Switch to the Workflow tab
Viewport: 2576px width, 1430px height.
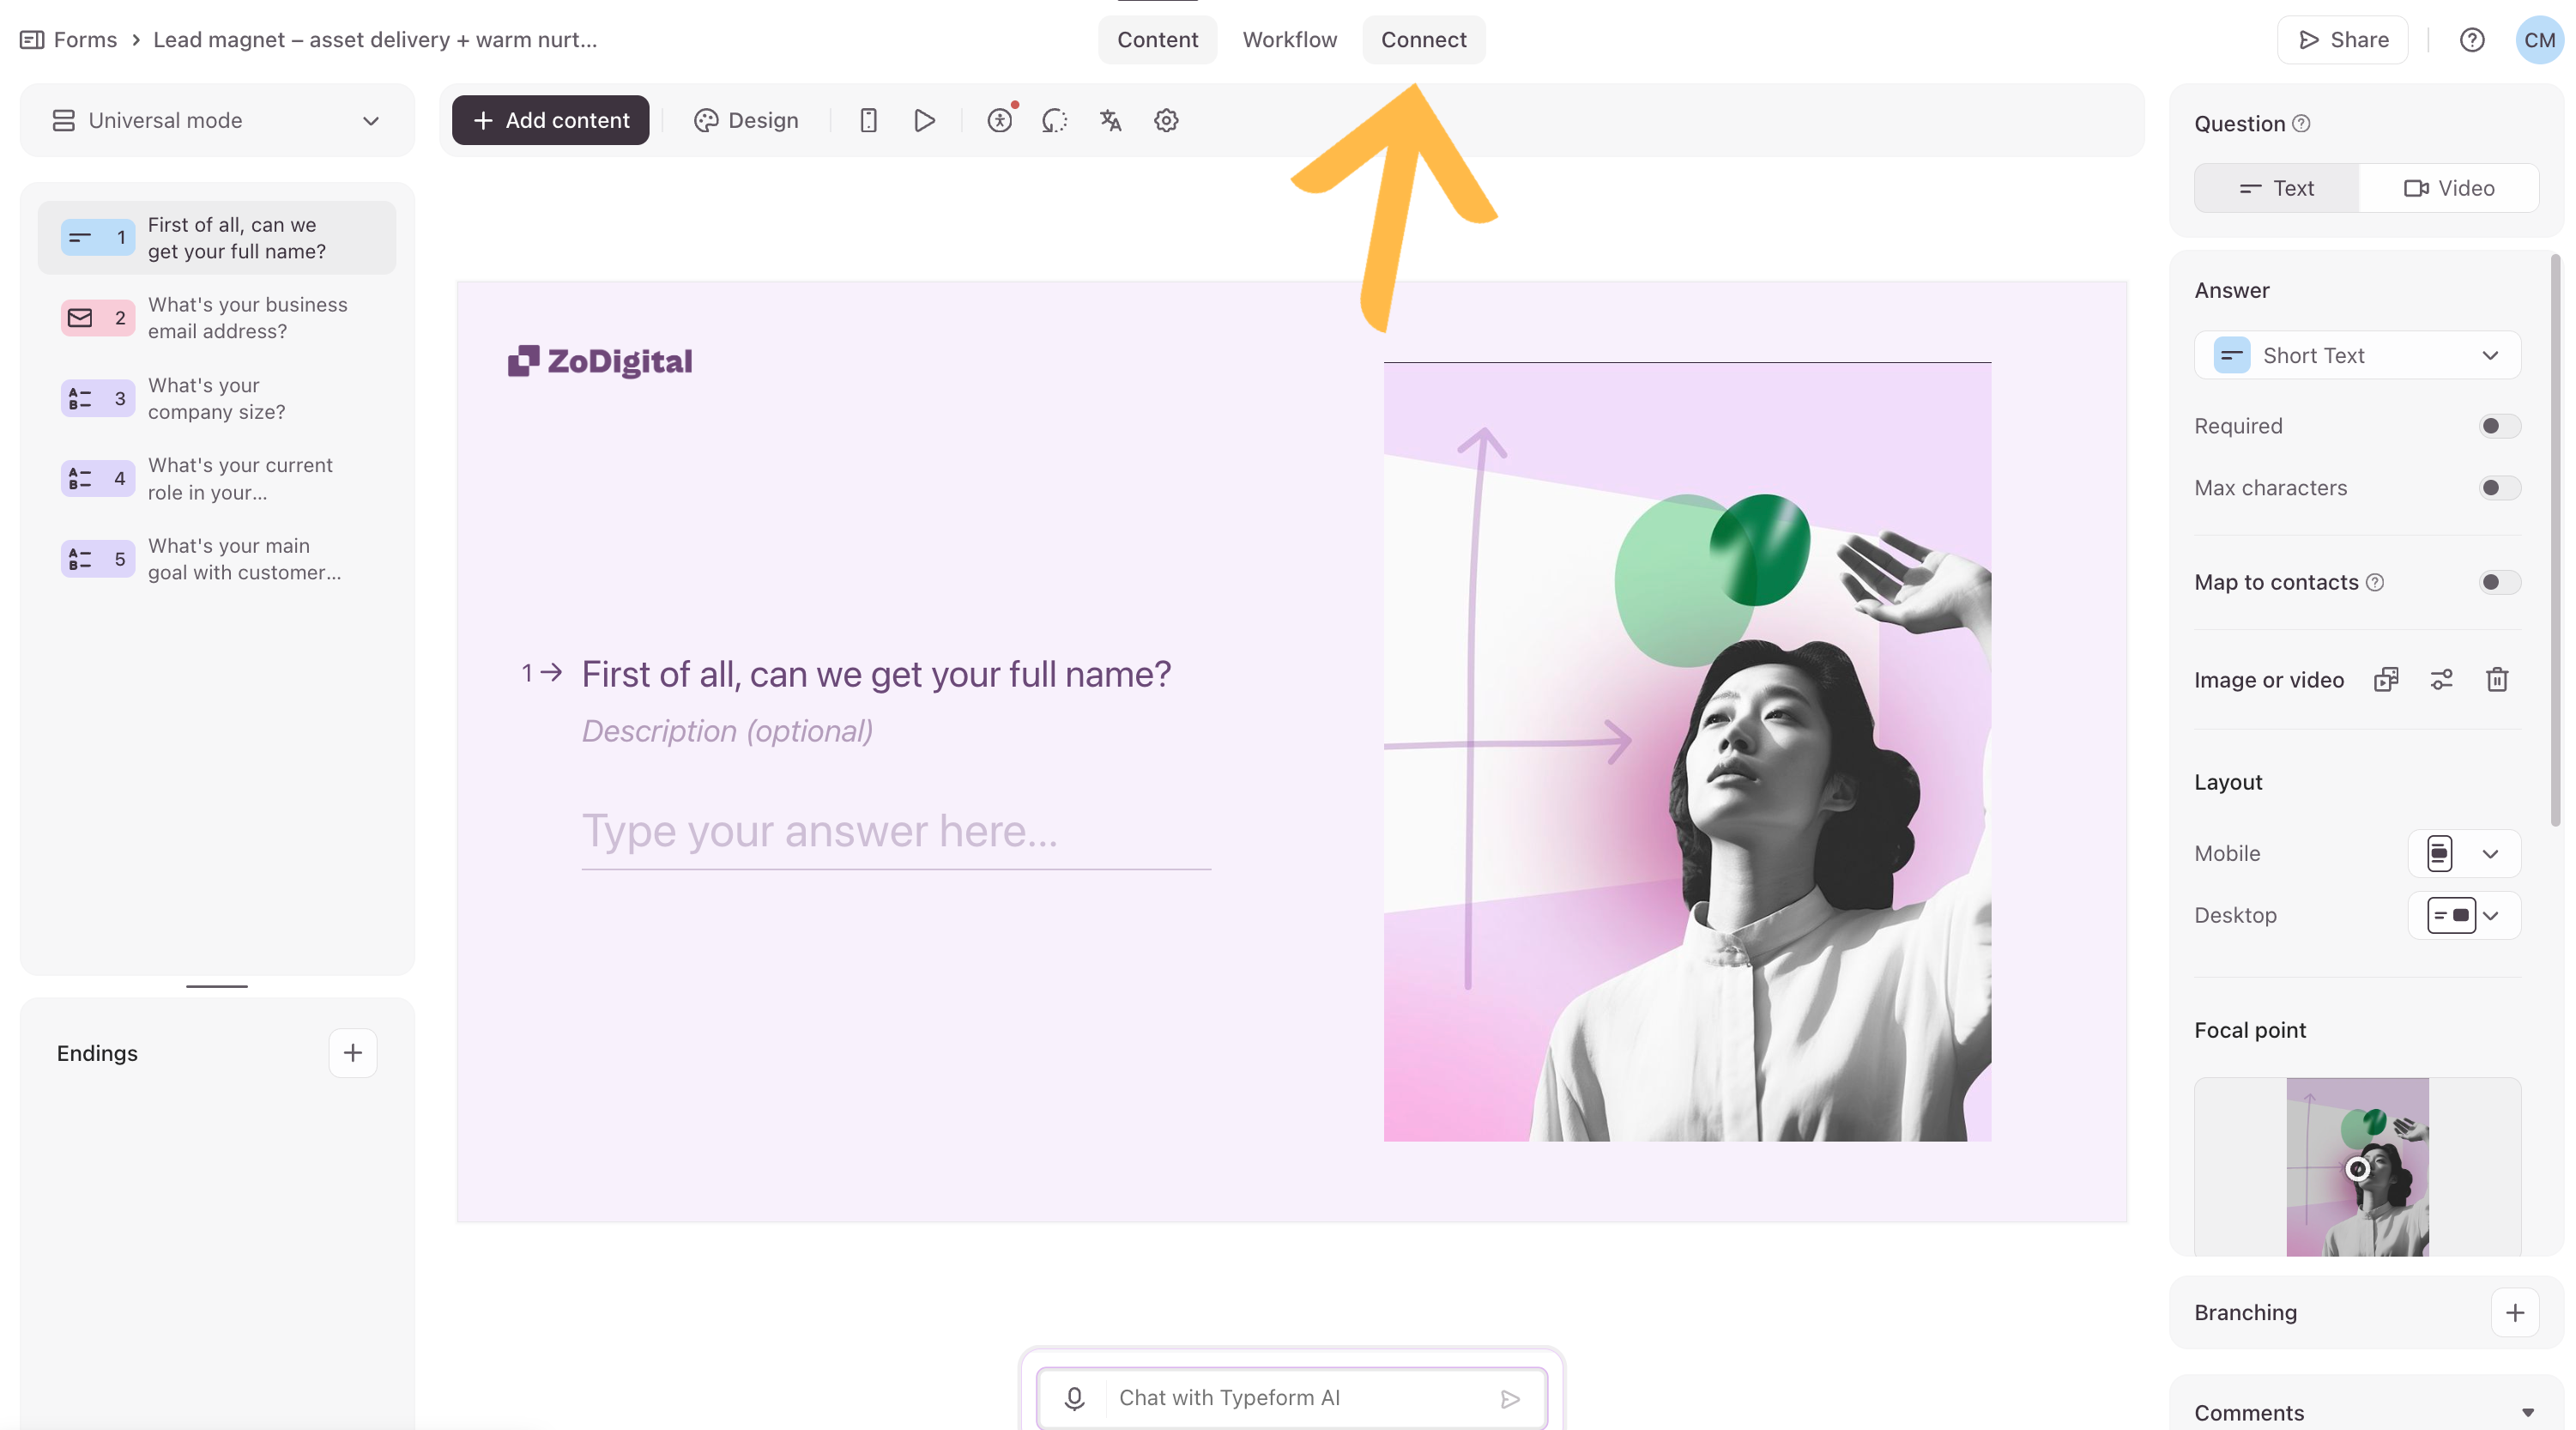1289,40
